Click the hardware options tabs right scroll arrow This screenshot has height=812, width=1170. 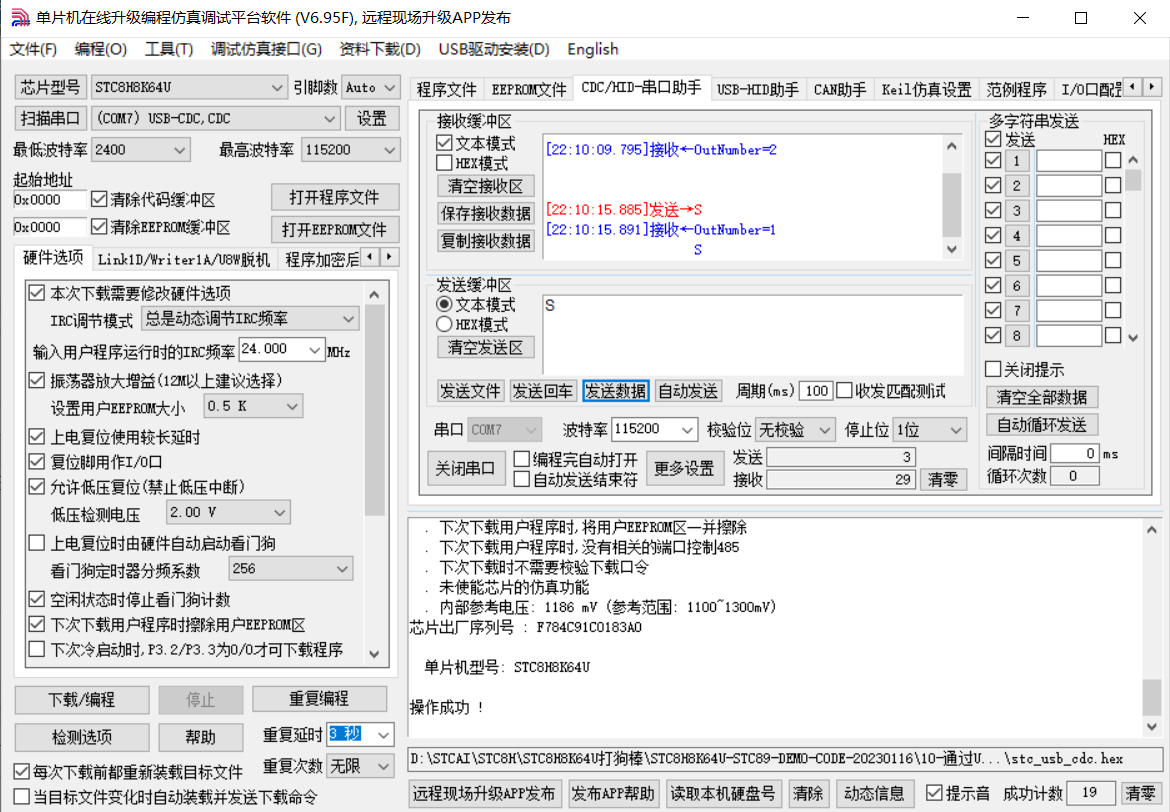coord(390,257)
